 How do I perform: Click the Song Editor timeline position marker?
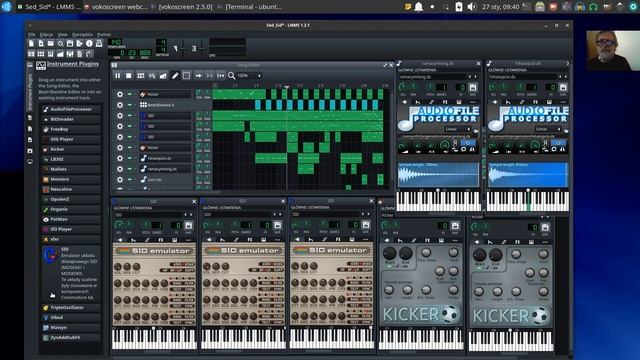pos(287,87)
